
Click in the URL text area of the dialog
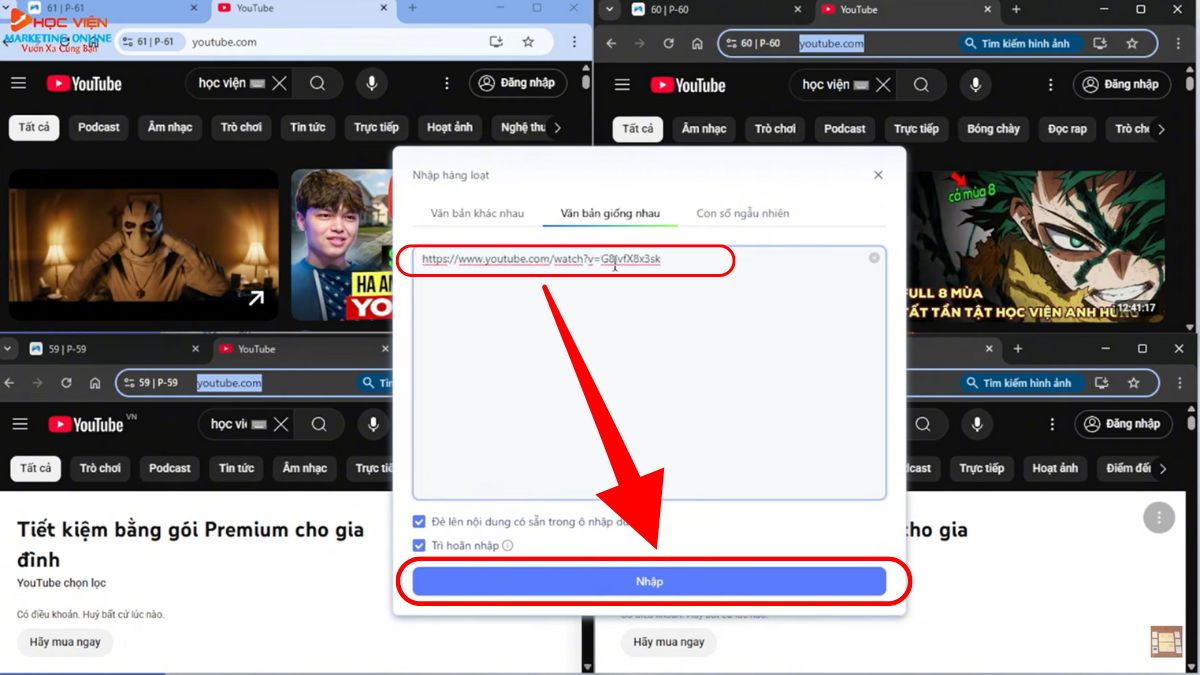pyautogui.click(x=649, y=373)
